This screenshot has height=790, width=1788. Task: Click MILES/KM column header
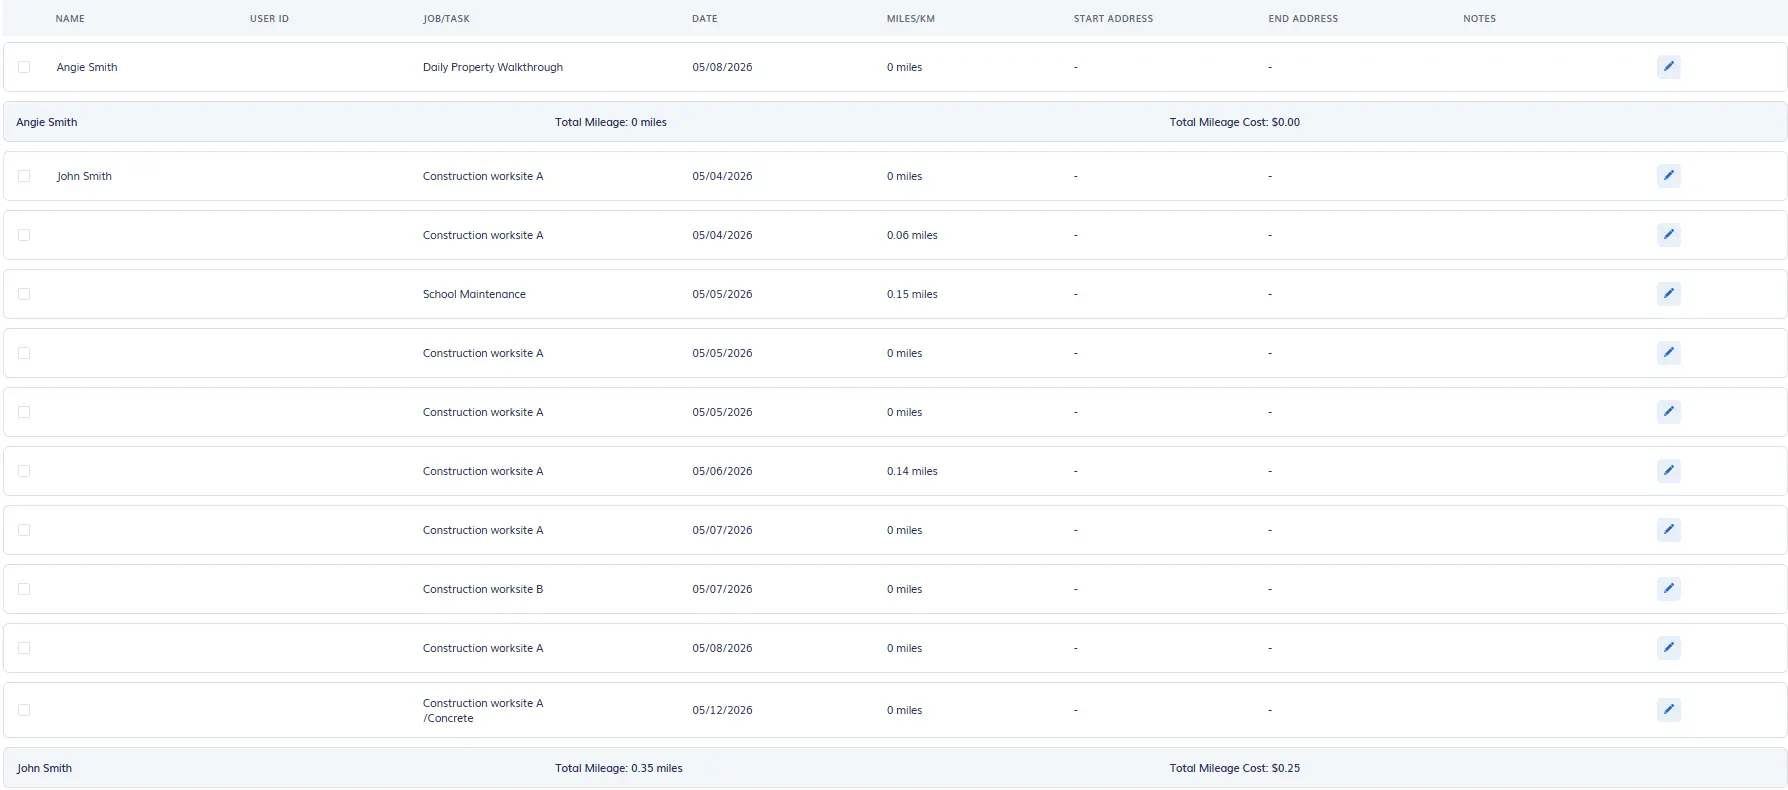click(x=911, y=19)
